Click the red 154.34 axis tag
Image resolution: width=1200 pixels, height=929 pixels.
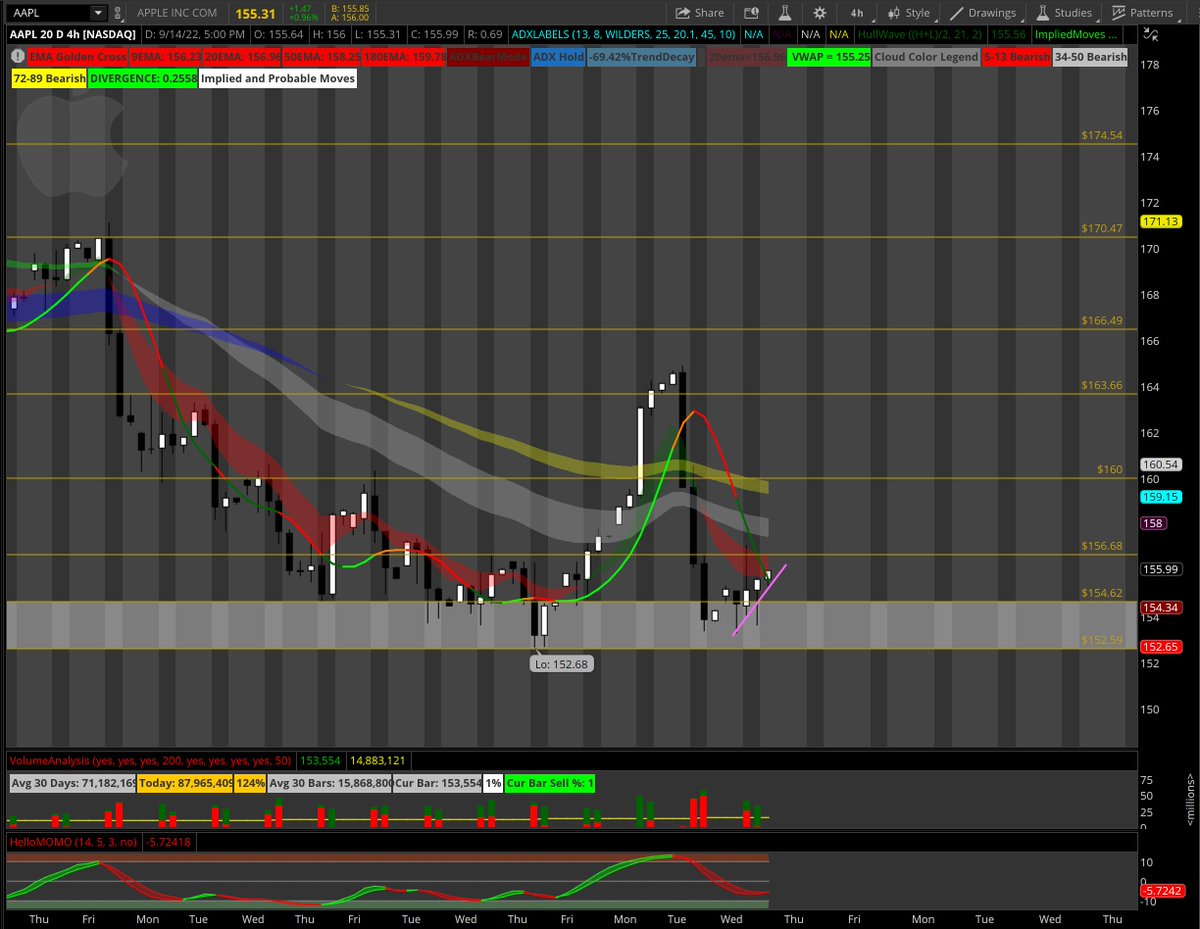1160,607
